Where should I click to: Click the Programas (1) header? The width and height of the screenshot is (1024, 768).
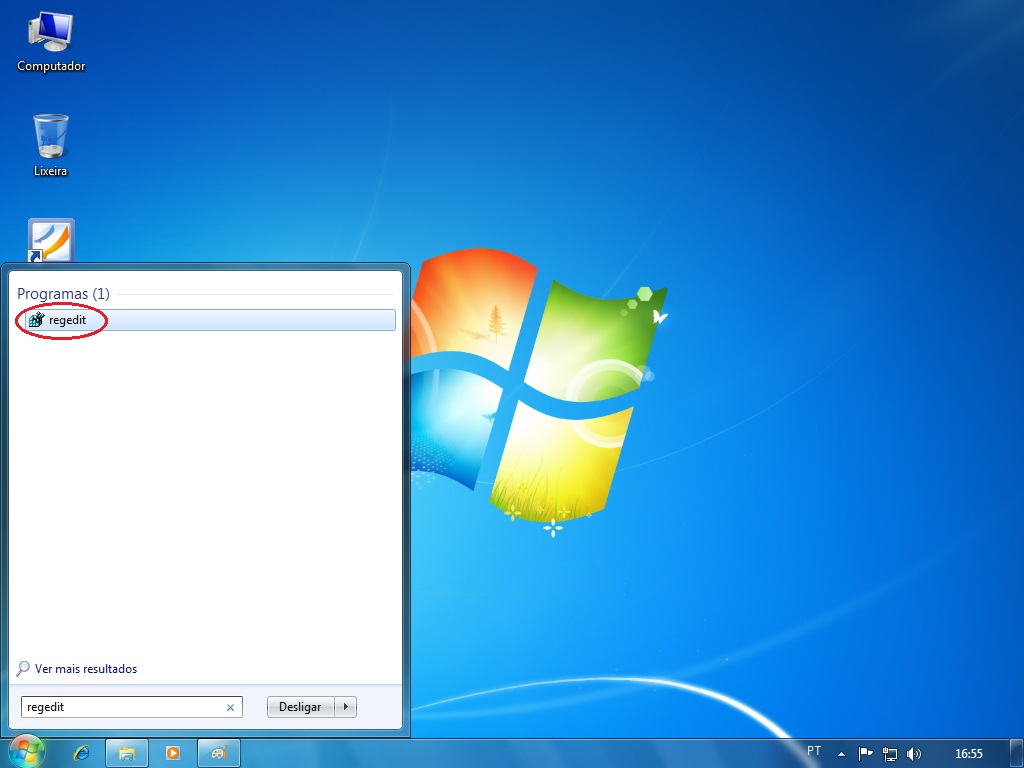click(63, 293)
